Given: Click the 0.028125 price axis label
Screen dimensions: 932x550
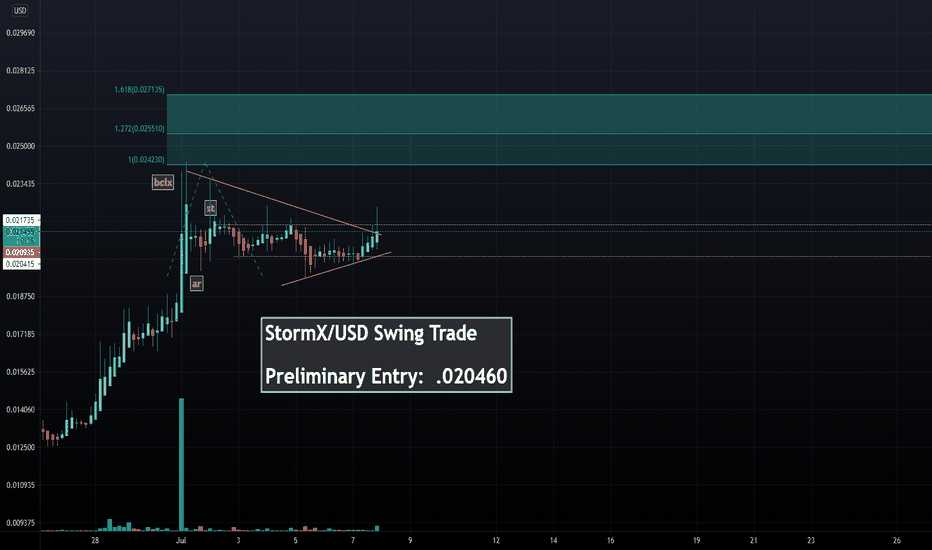Looking at the screenshot, I should coord(21,70).
